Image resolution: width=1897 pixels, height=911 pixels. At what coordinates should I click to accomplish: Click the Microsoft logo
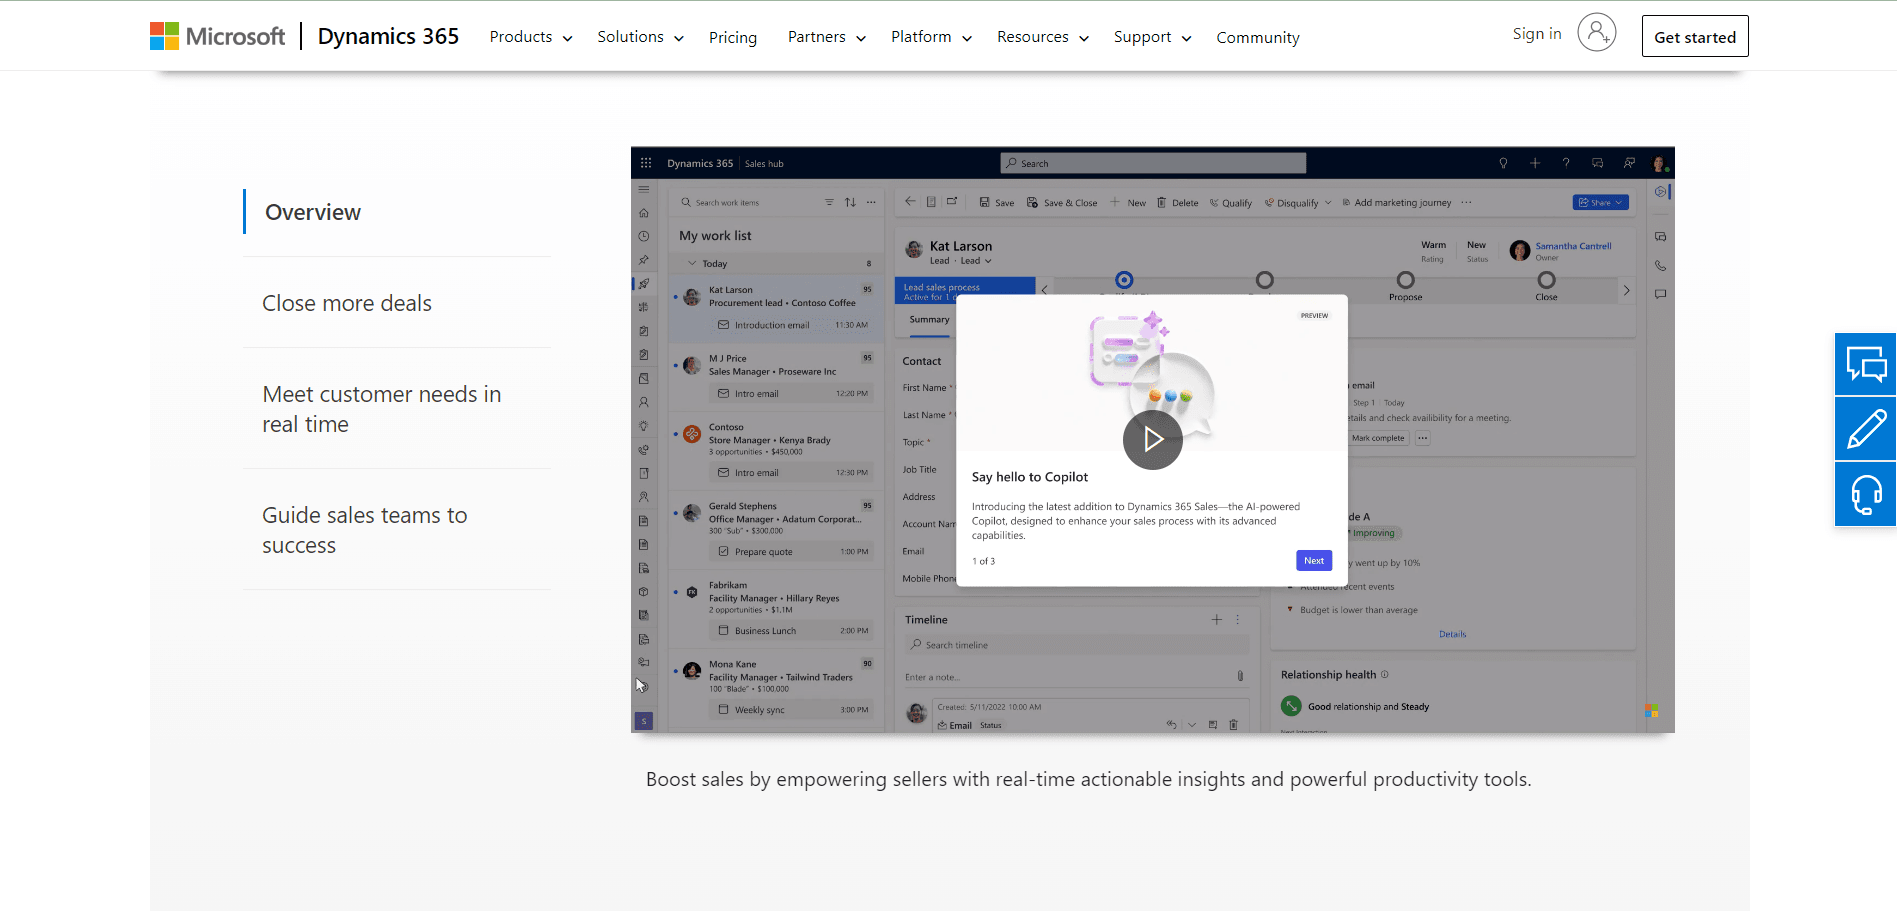coord(217,36)
